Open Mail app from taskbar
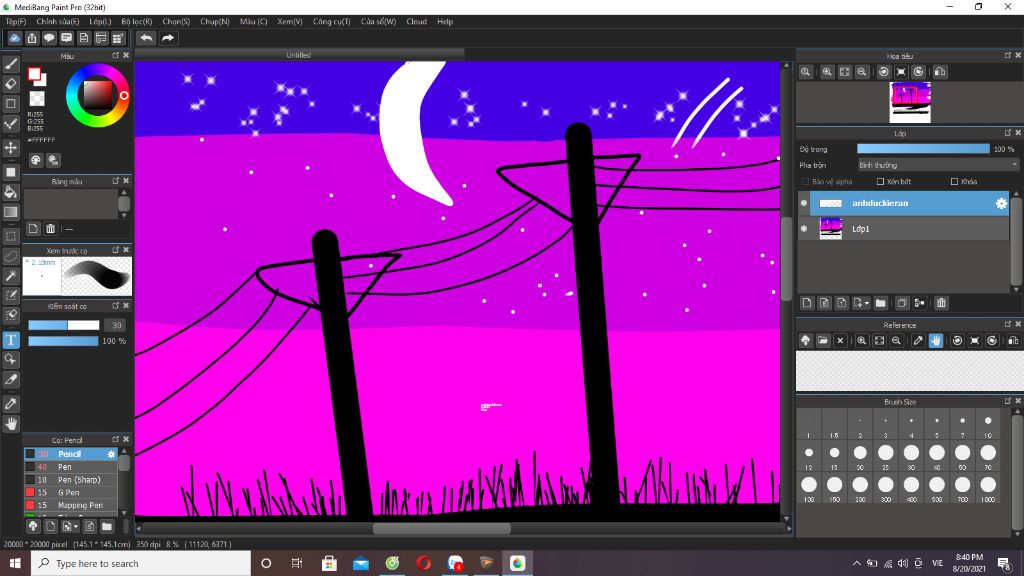 [360, 563]
